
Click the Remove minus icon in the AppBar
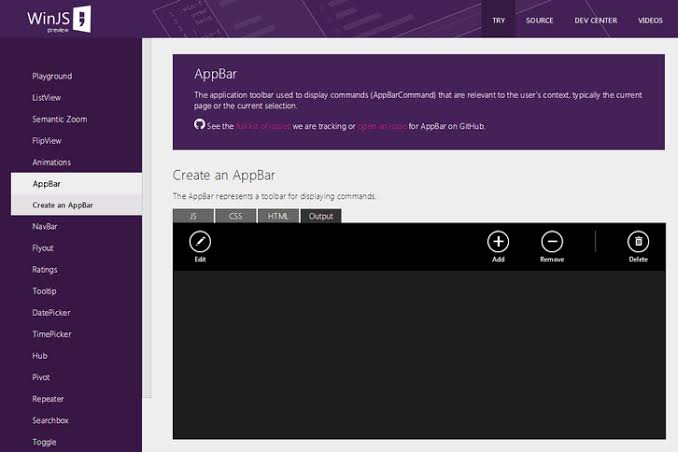click(552, 241)
